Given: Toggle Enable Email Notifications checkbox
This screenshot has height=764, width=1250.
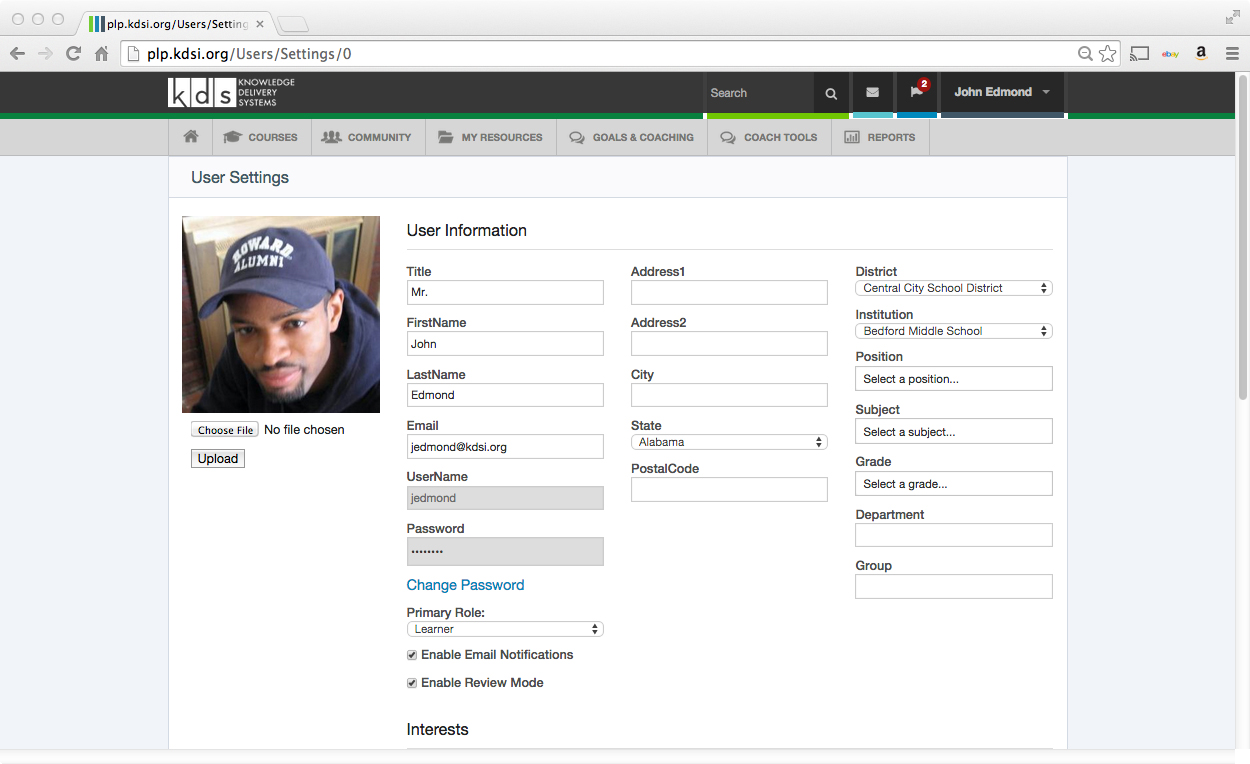Looking at the screenshot, I should [x=412, y=655].
